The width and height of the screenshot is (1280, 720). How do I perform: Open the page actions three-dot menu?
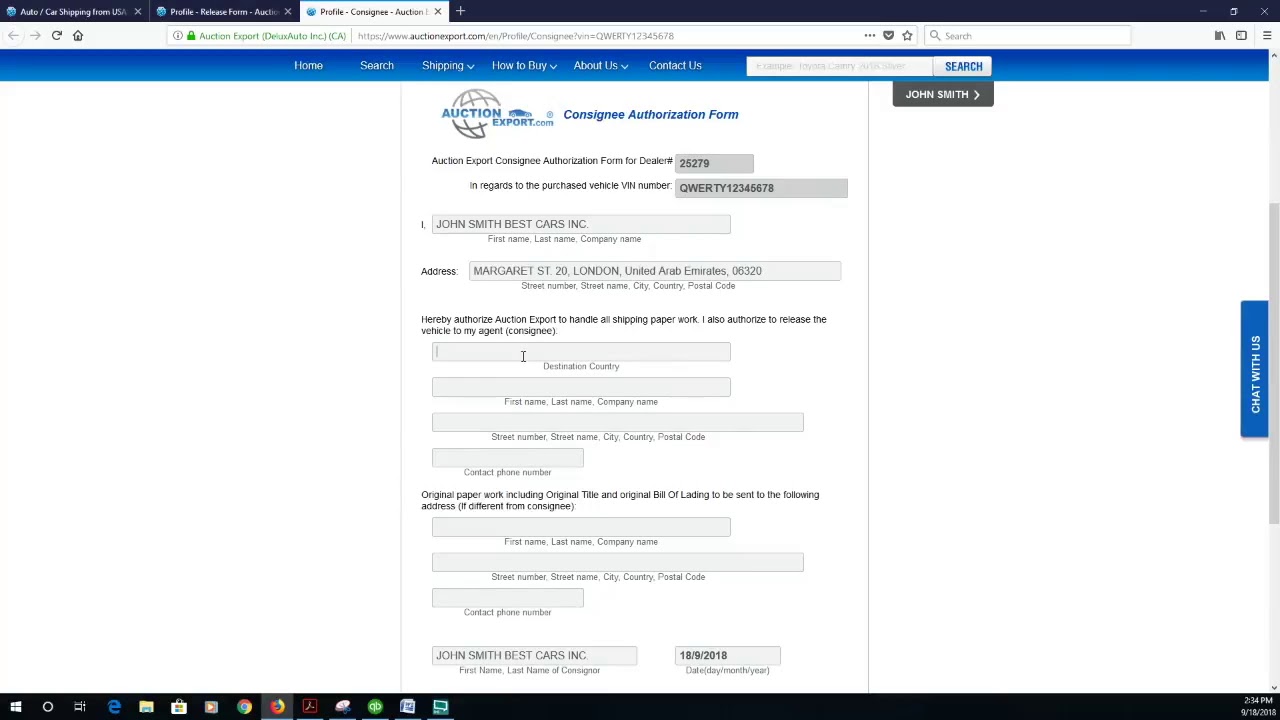(x=870, y=36)
